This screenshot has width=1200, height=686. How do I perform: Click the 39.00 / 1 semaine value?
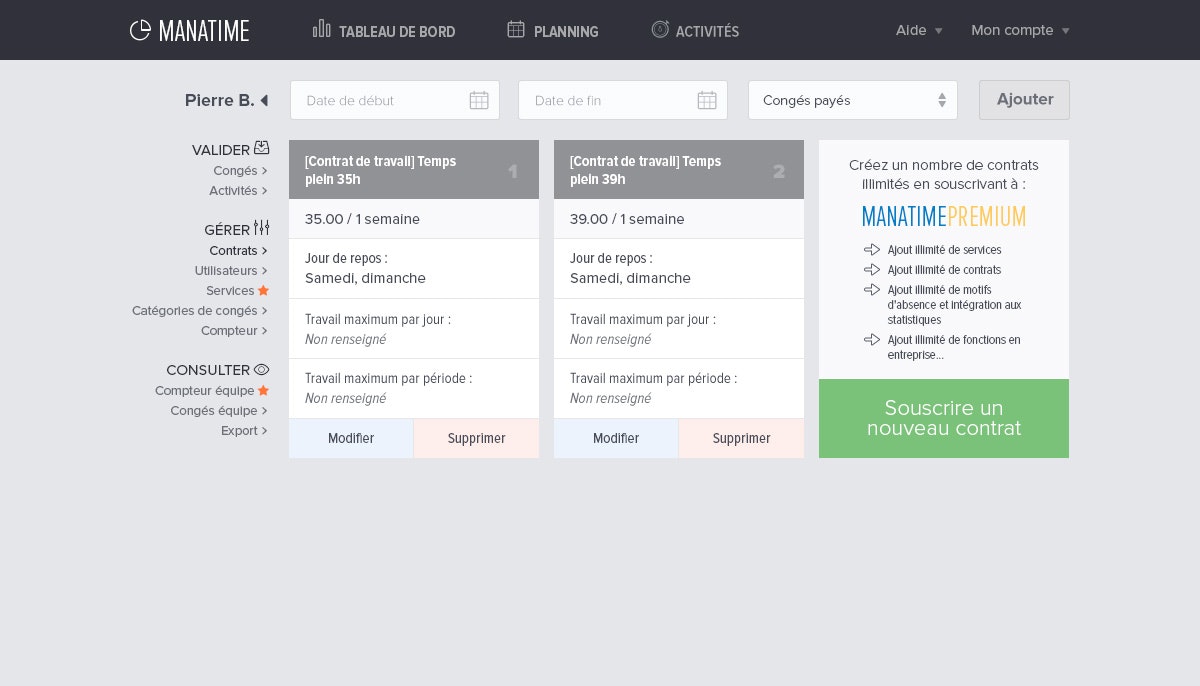627,219
